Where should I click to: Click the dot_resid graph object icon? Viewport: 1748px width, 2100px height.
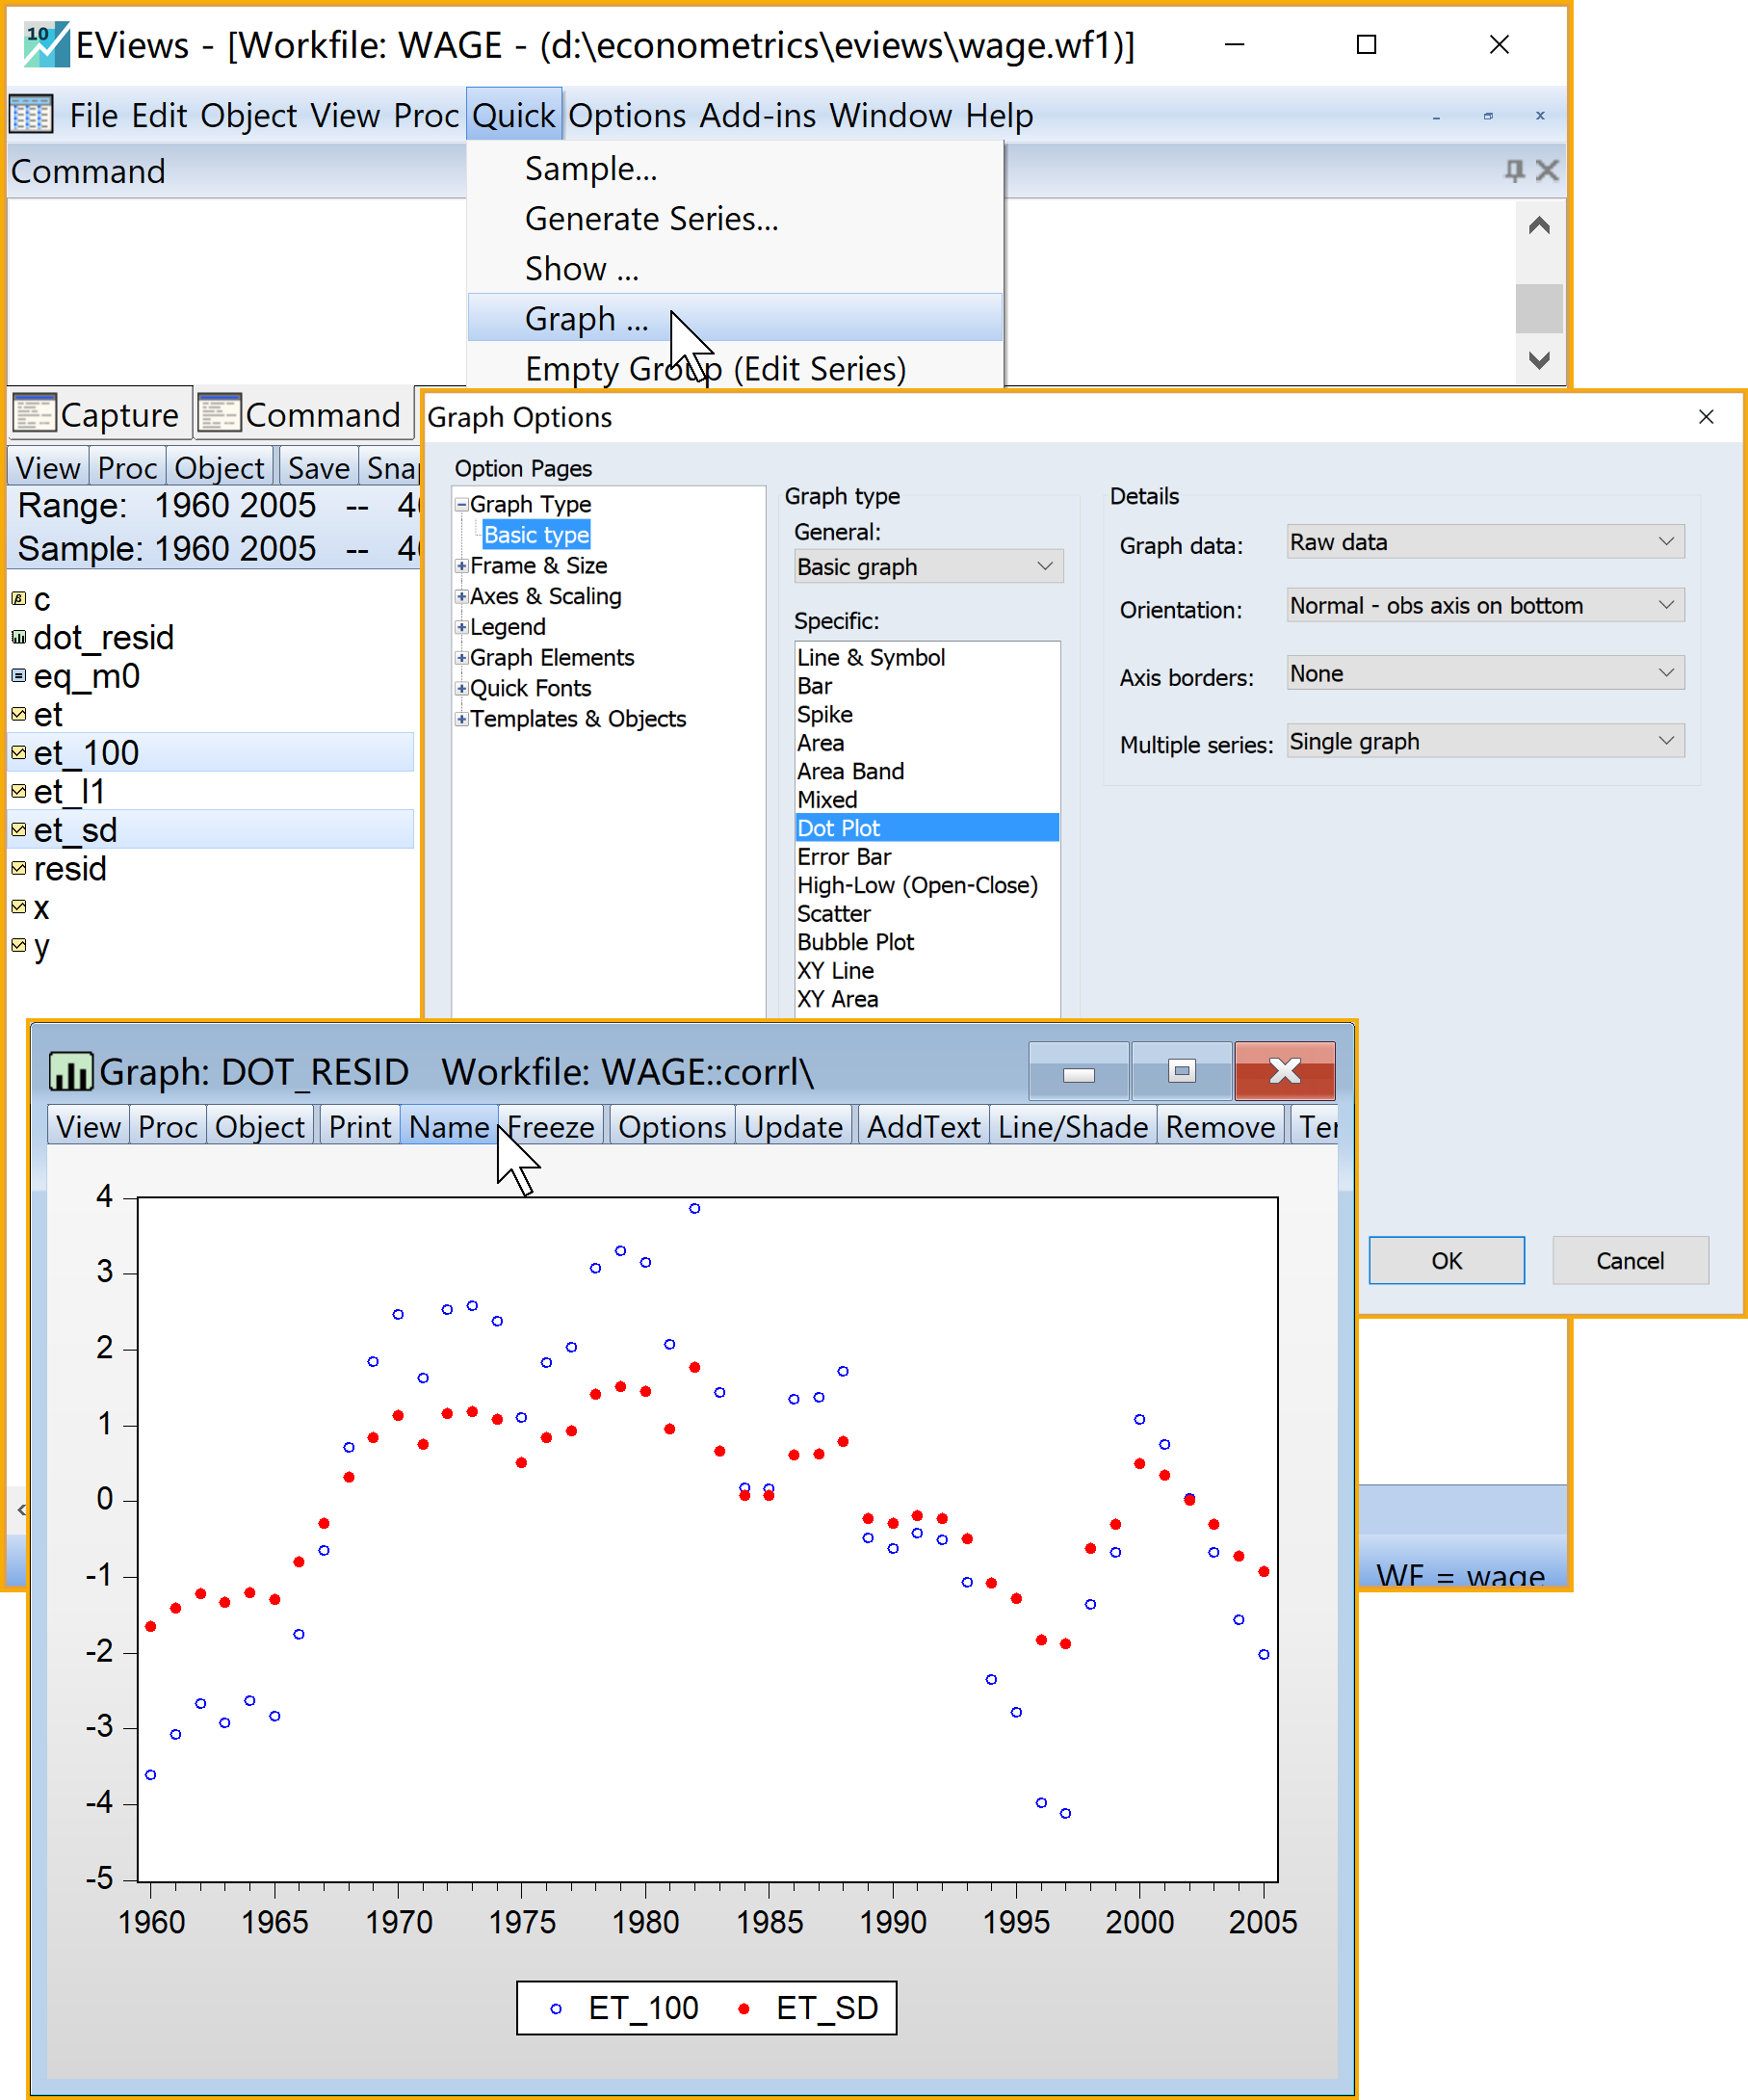tap(18, 637)
